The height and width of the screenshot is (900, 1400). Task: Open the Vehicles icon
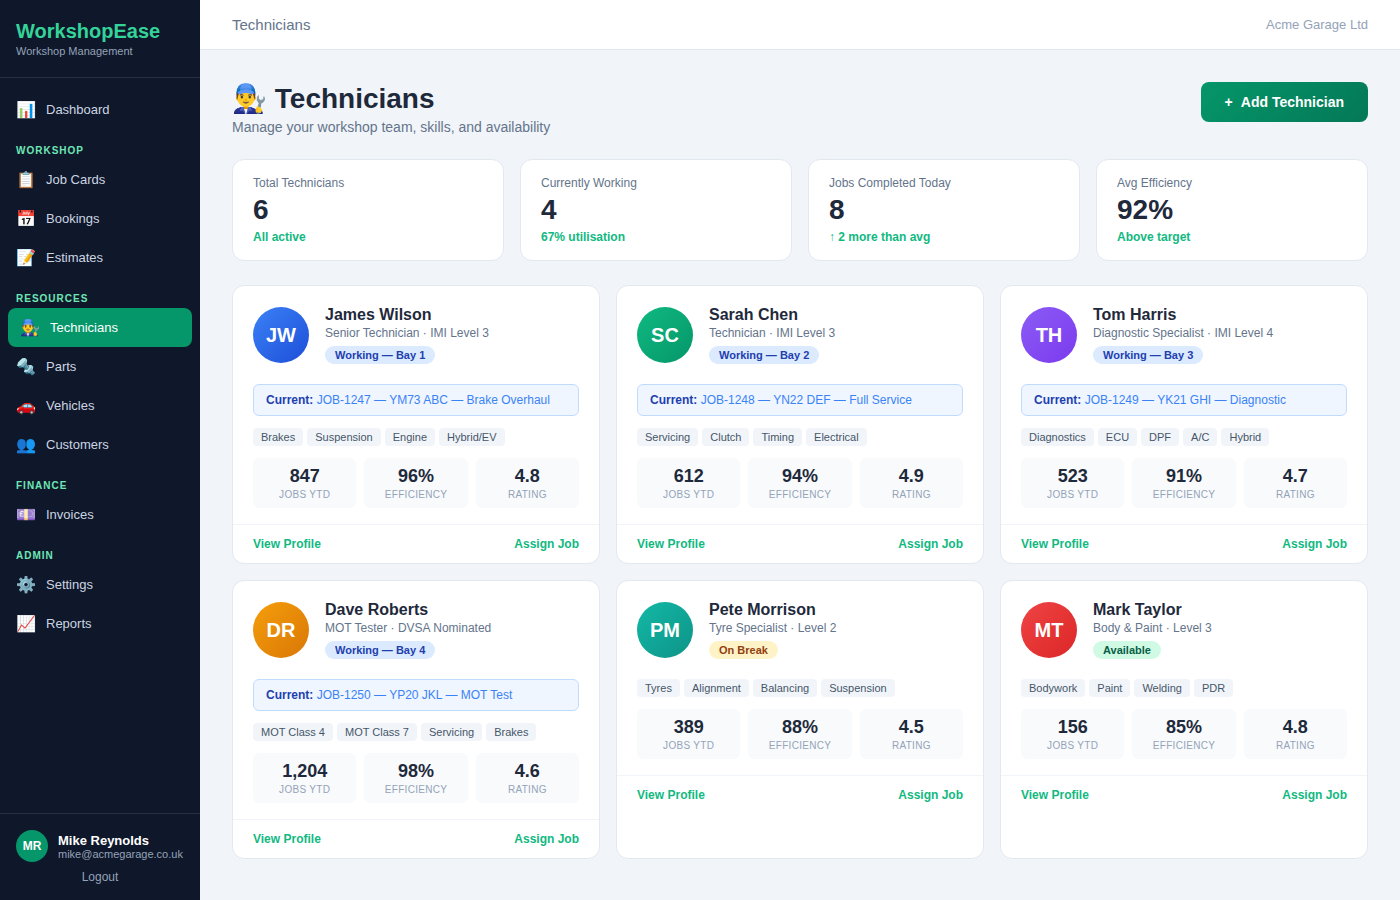pos(24,405)
